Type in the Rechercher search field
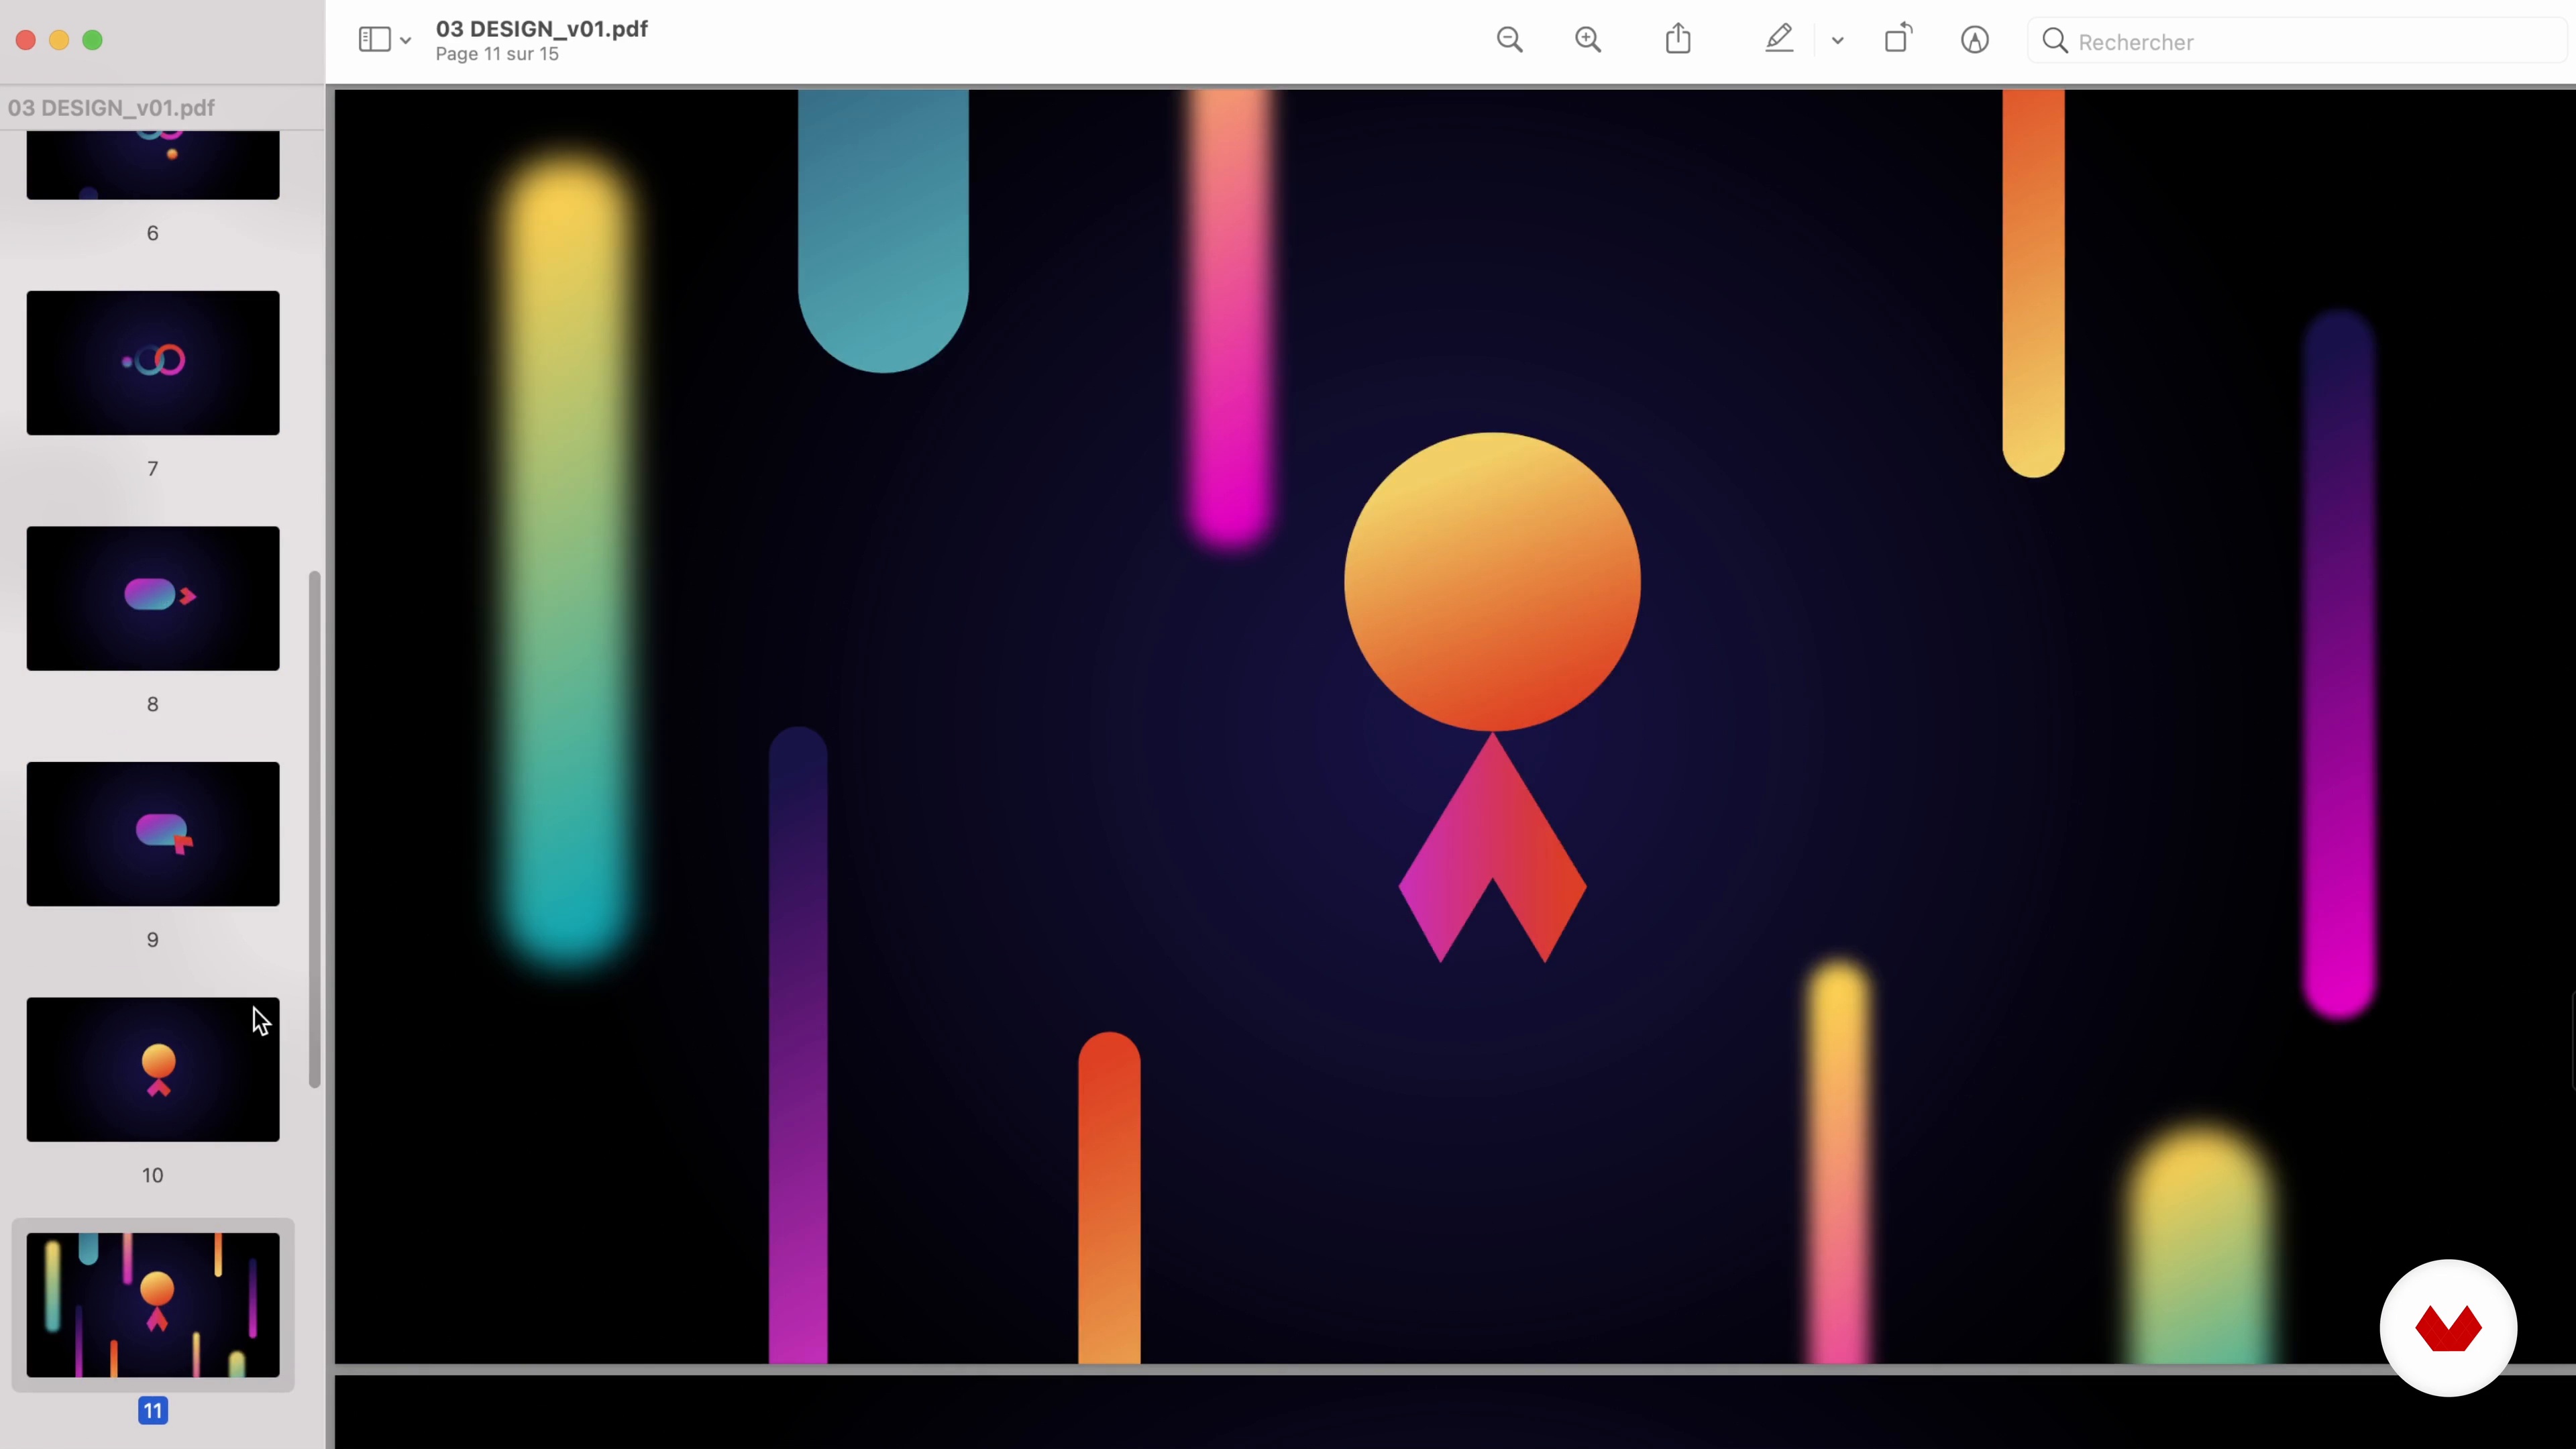Viewport: 2576px width, 1449px height. coord(2300,42)
